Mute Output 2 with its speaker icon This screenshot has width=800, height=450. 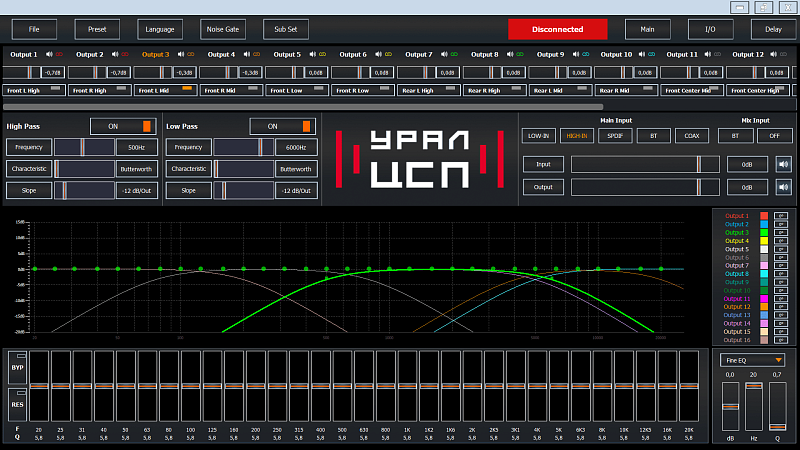pyautogui.click(x=115, y=55)
